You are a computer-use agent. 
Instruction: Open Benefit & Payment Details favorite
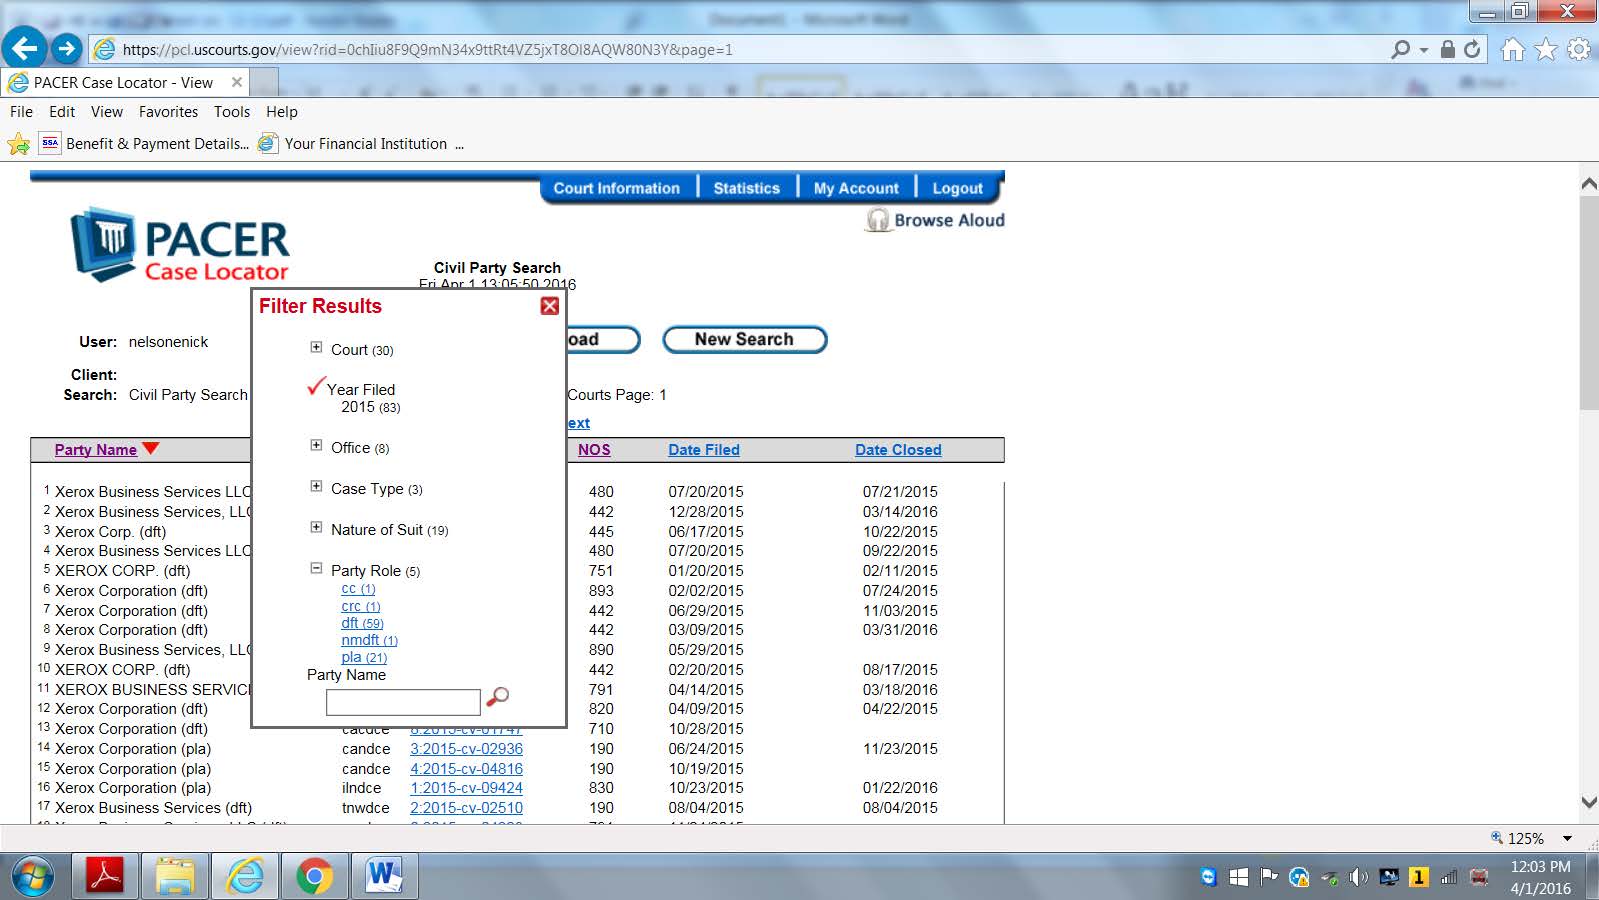[145, 144]
